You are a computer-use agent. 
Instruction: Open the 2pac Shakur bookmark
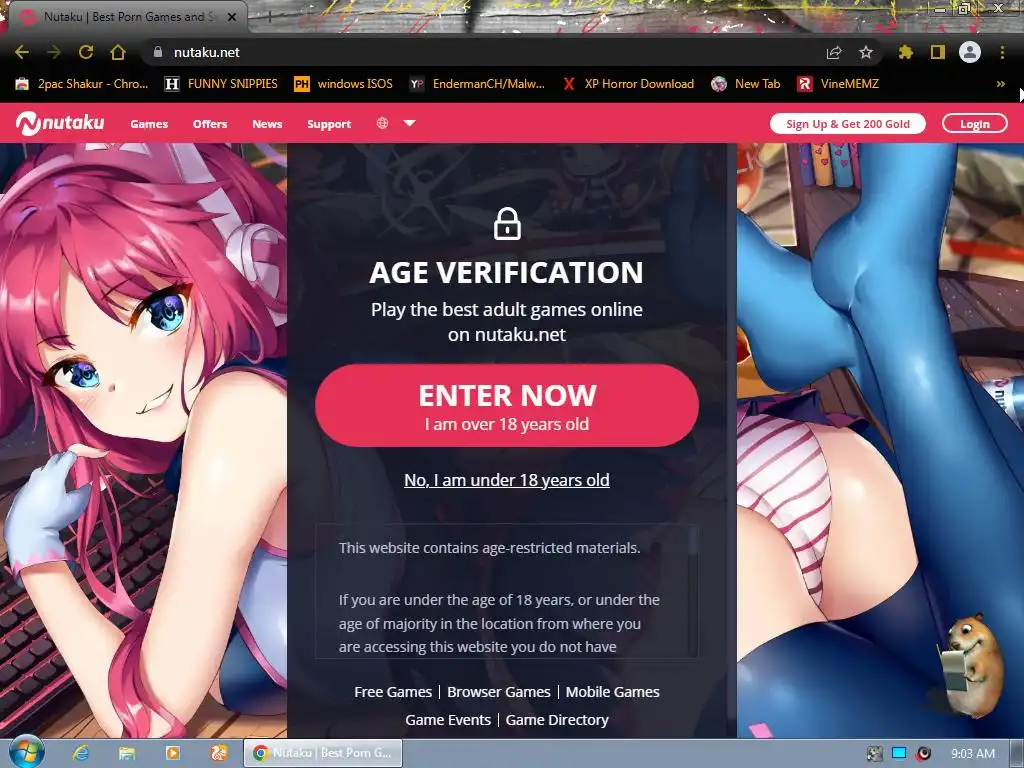click(x=82, y=84)
